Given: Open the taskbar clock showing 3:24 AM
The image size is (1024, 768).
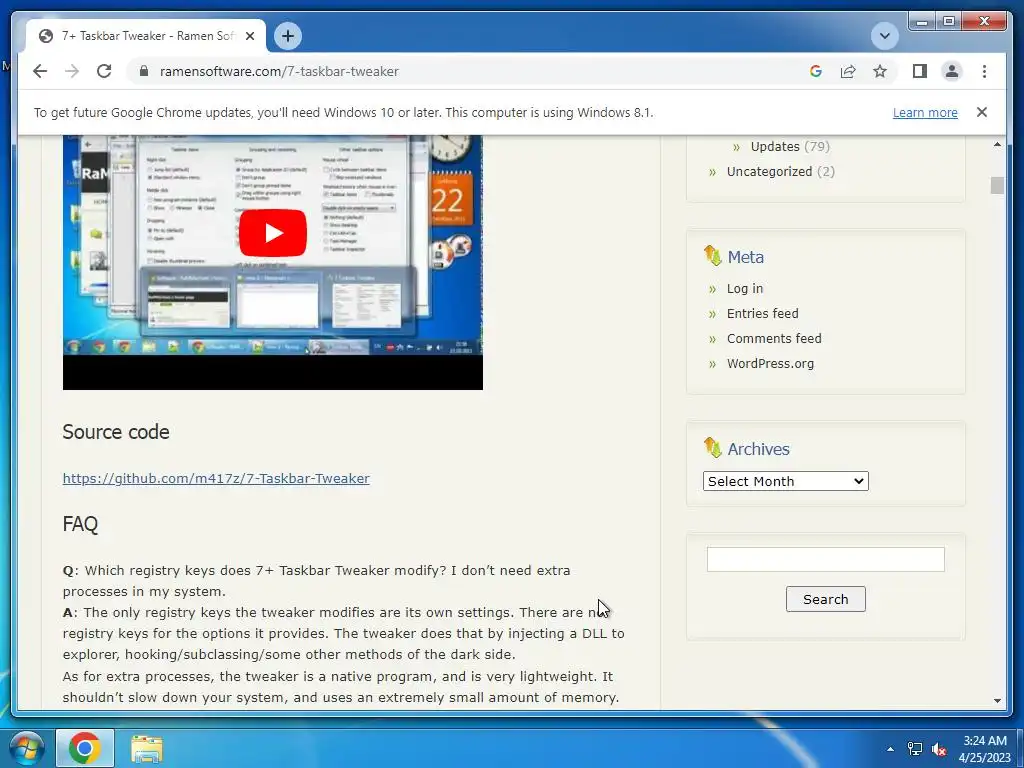Looking at the screenshot, I should [x=985, y=749].
